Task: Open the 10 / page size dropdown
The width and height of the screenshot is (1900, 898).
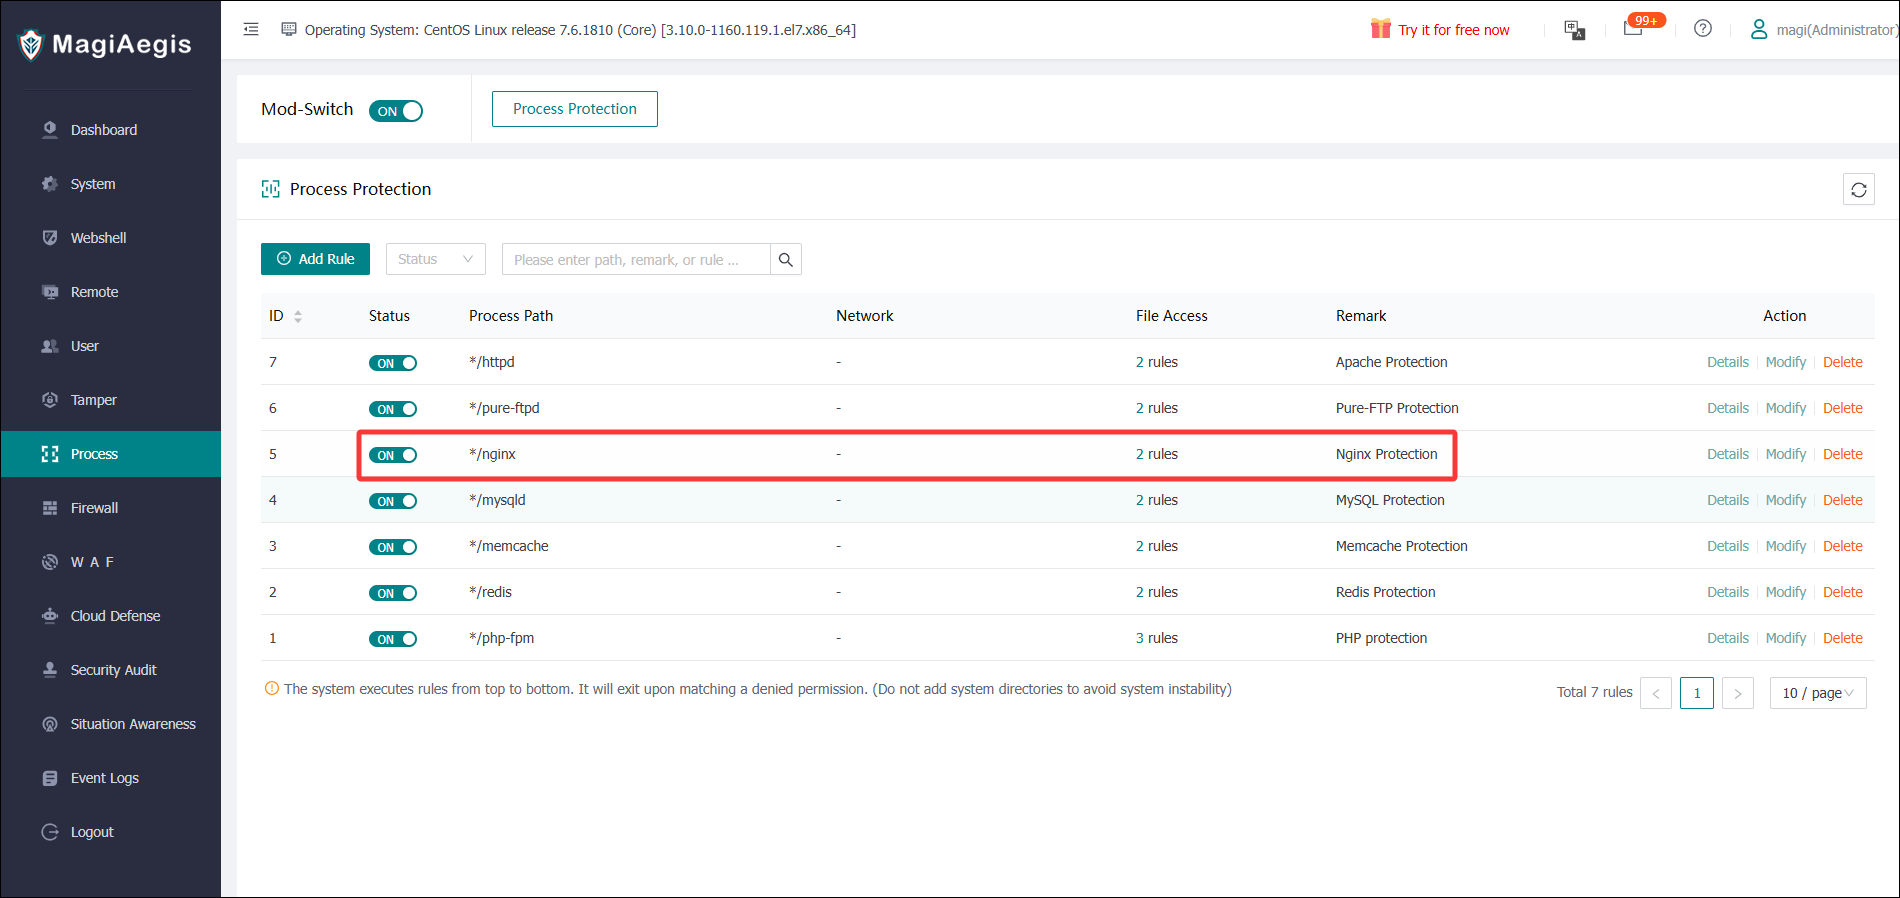Action: (x=1818, y=693)
